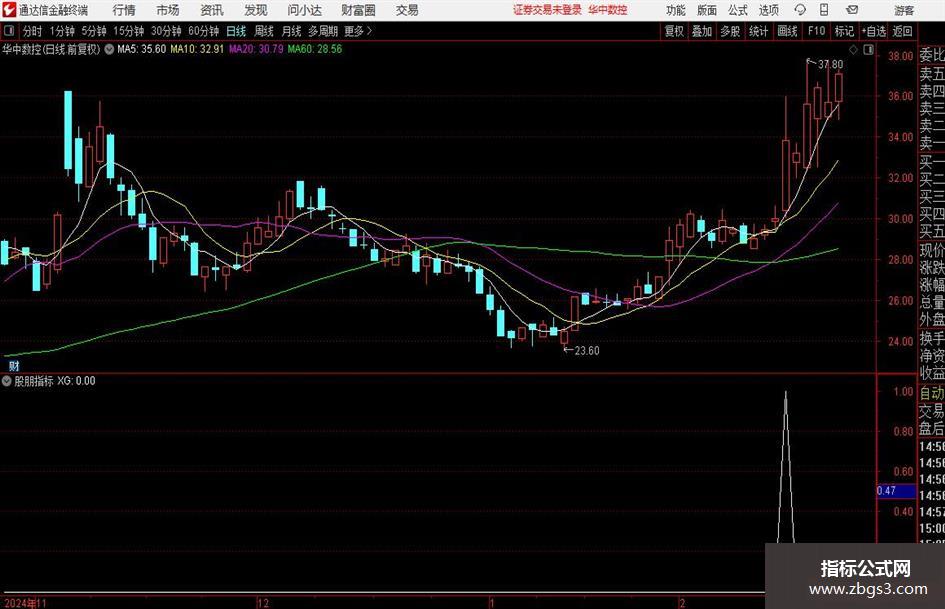Viewport: 945px width, 609px height.
Task: Expand the main chart indicator settings dropdown
Action: [109, 49]
